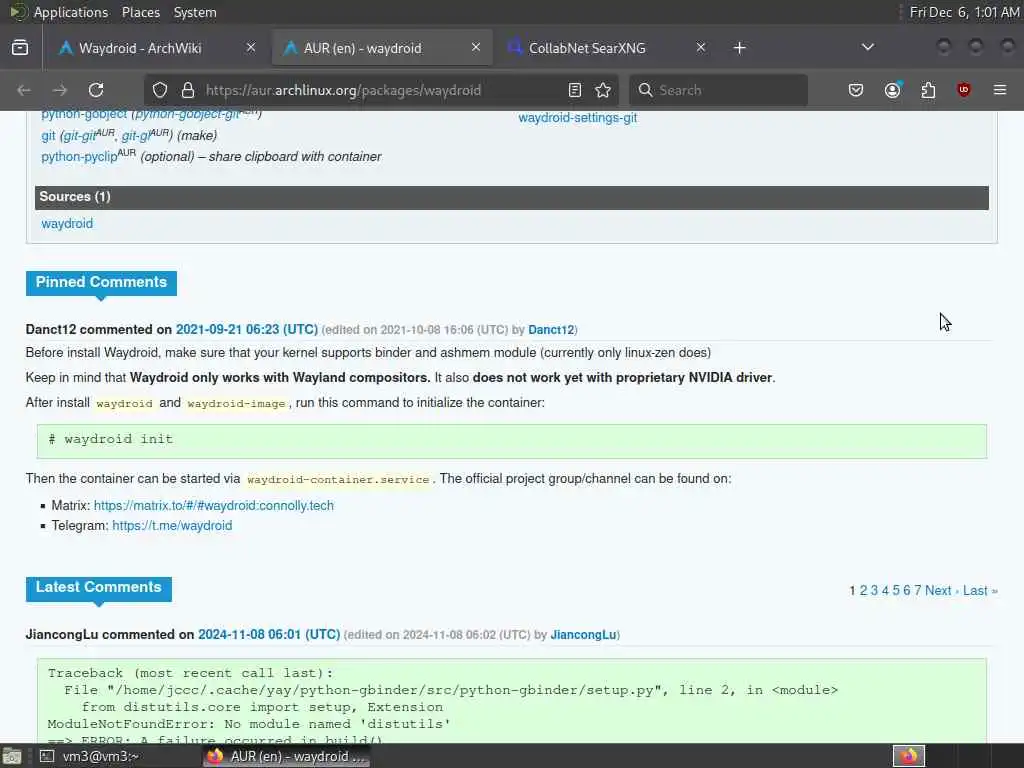
Task: Click the Sources (1) header bar
Action: 511,197
